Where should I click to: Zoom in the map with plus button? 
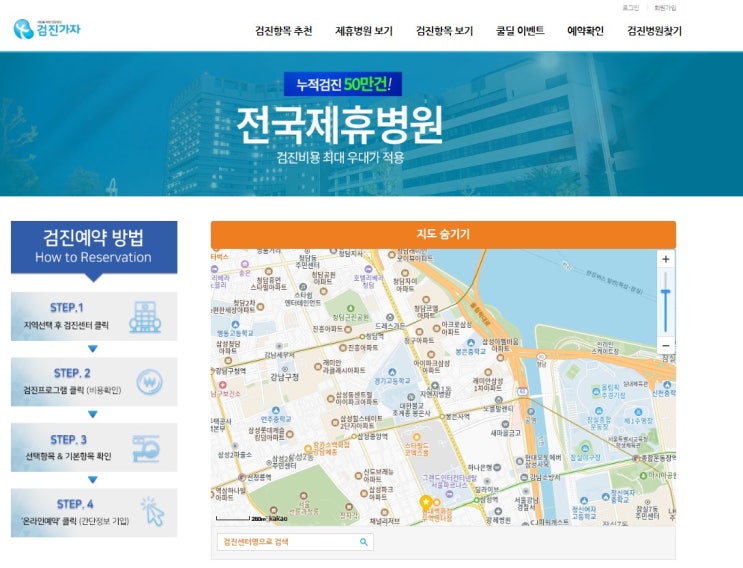pyautogui.click(x=665, y=259)
